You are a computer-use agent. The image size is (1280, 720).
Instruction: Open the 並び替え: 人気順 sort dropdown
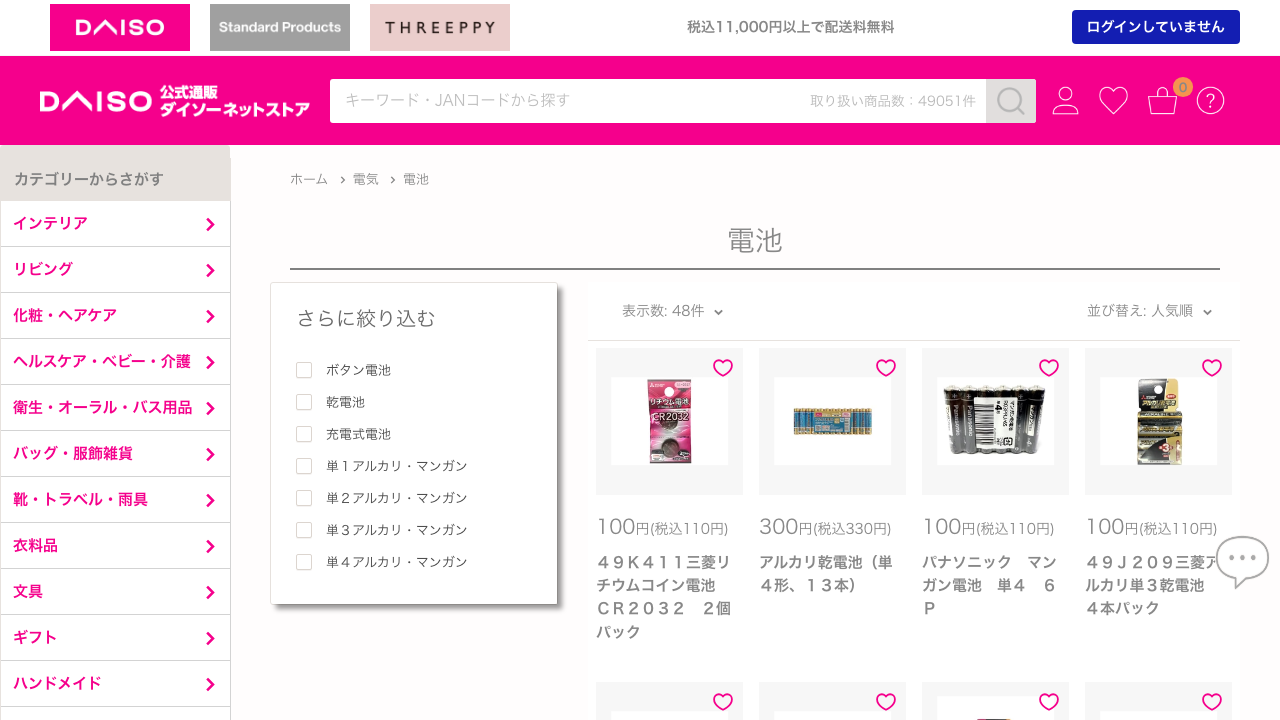pos(1150,311)
